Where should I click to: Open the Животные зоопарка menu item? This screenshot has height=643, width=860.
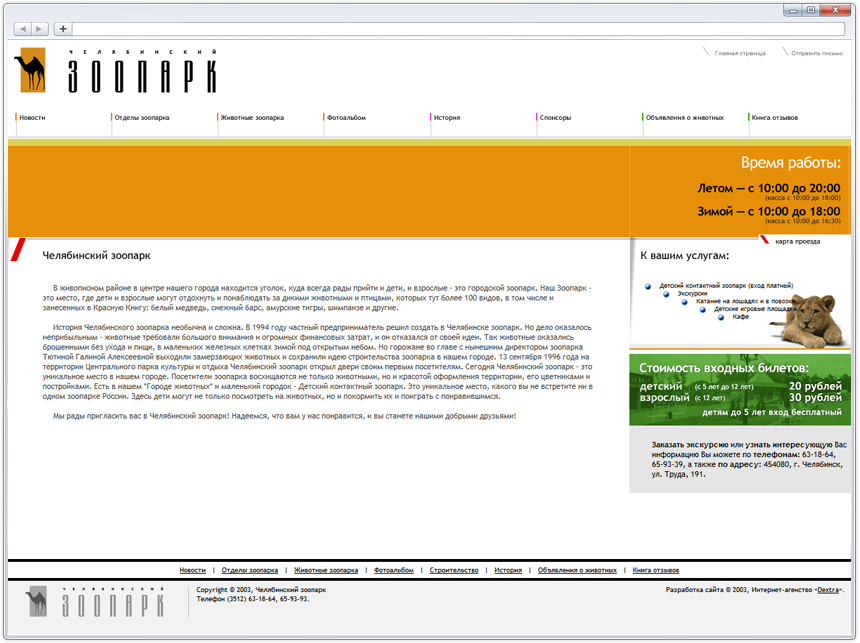(x=252, y=117)
